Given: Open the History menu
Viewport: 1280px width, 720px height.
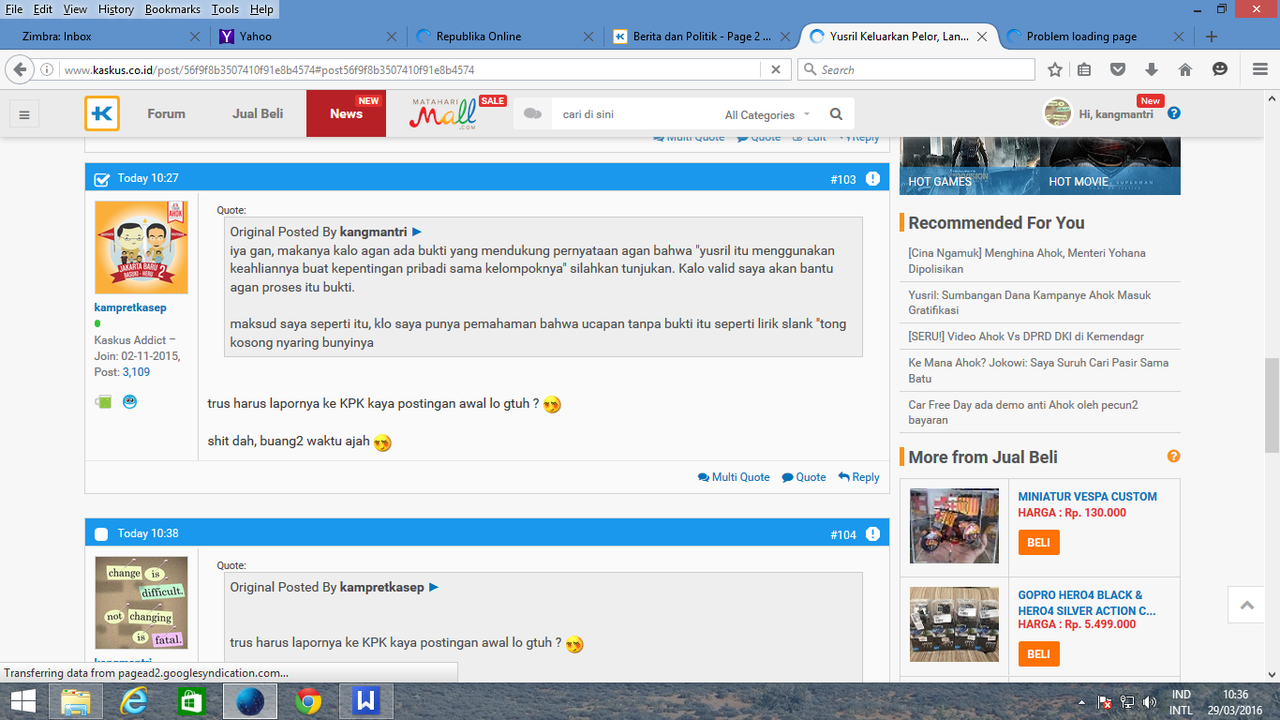Looking at the screenshot, I should pyautogui.click(x=116, y=9).
